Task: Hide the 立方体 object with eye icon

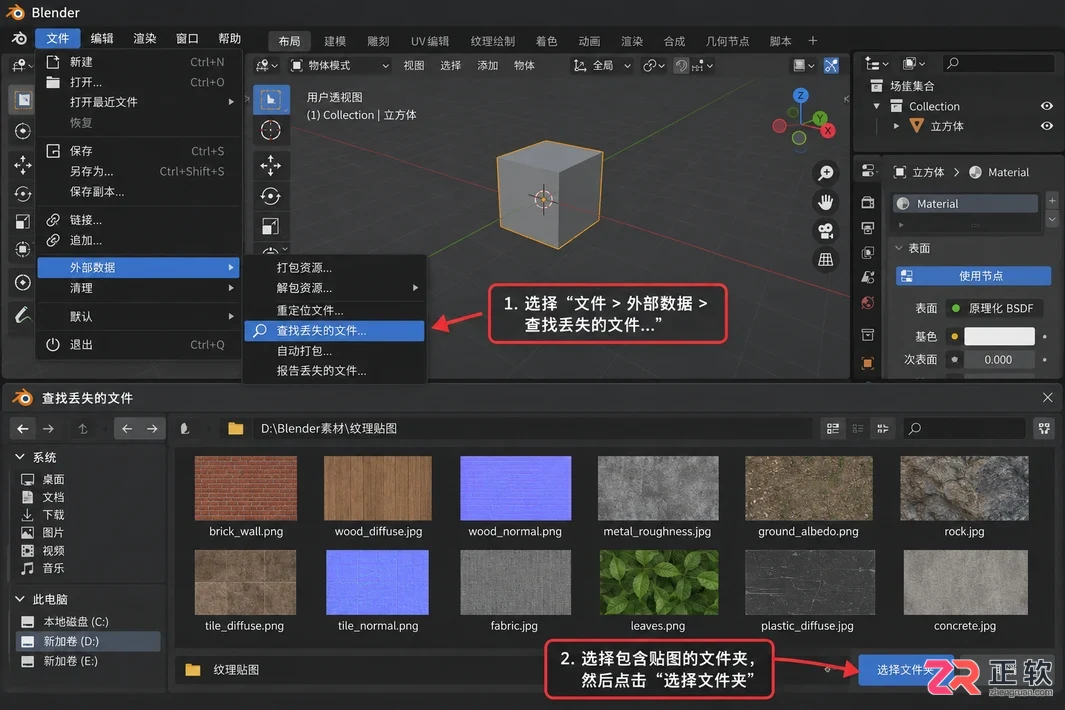Action: pos(1046,126)
